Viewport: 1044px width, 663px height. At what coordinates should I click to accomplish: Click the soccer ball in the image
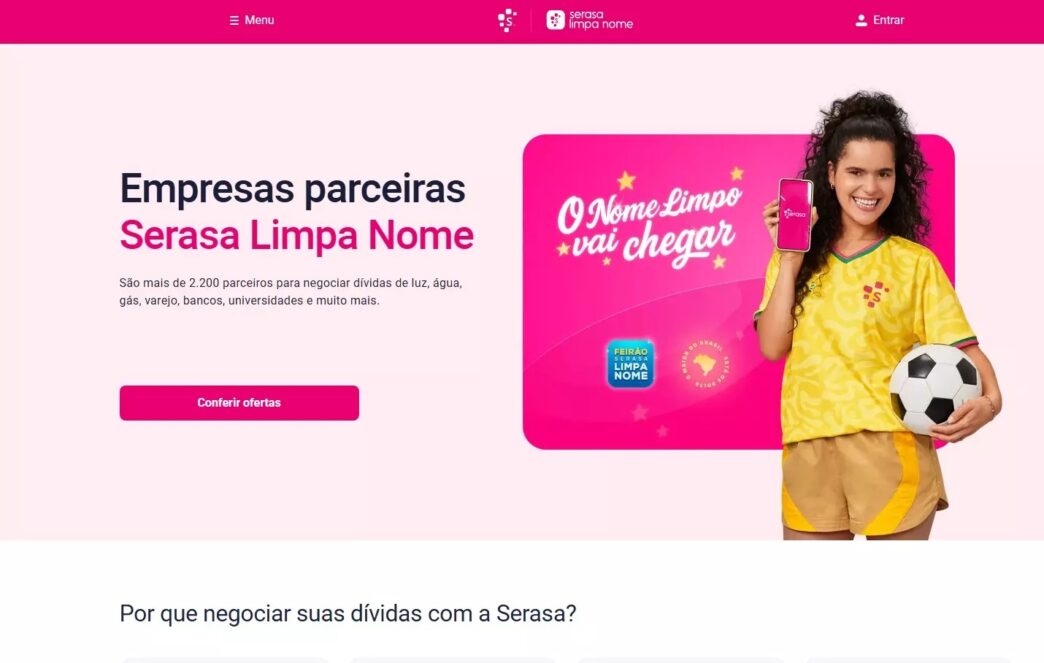click(935, 389)
